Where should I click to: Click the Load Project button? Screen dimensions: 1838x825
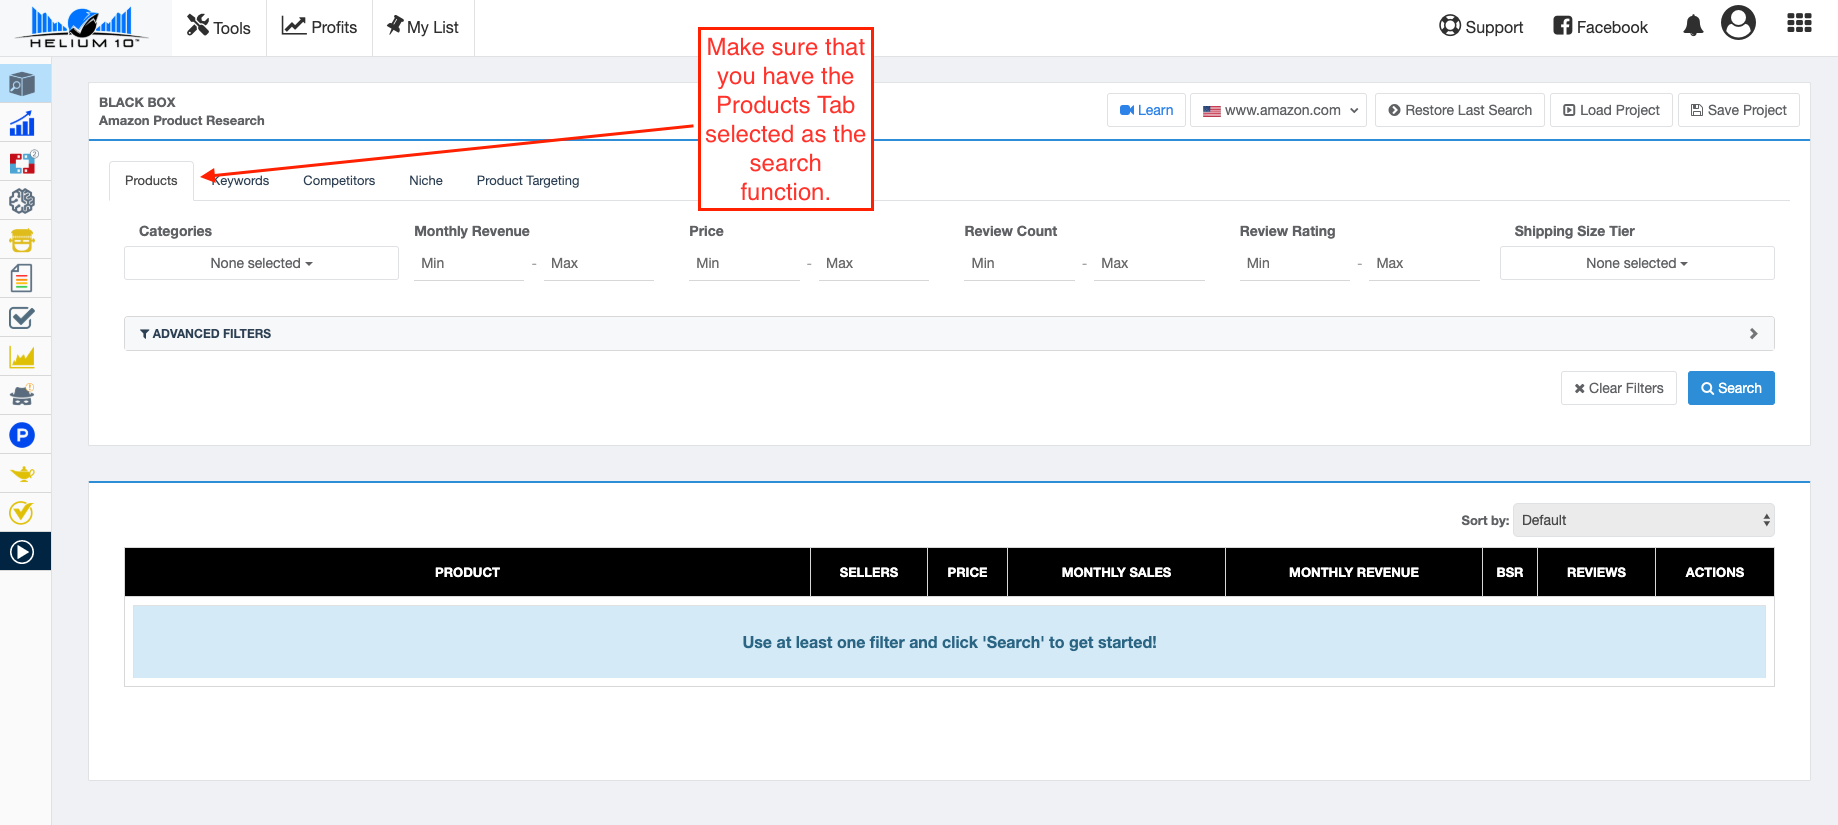click(1611, 110)
